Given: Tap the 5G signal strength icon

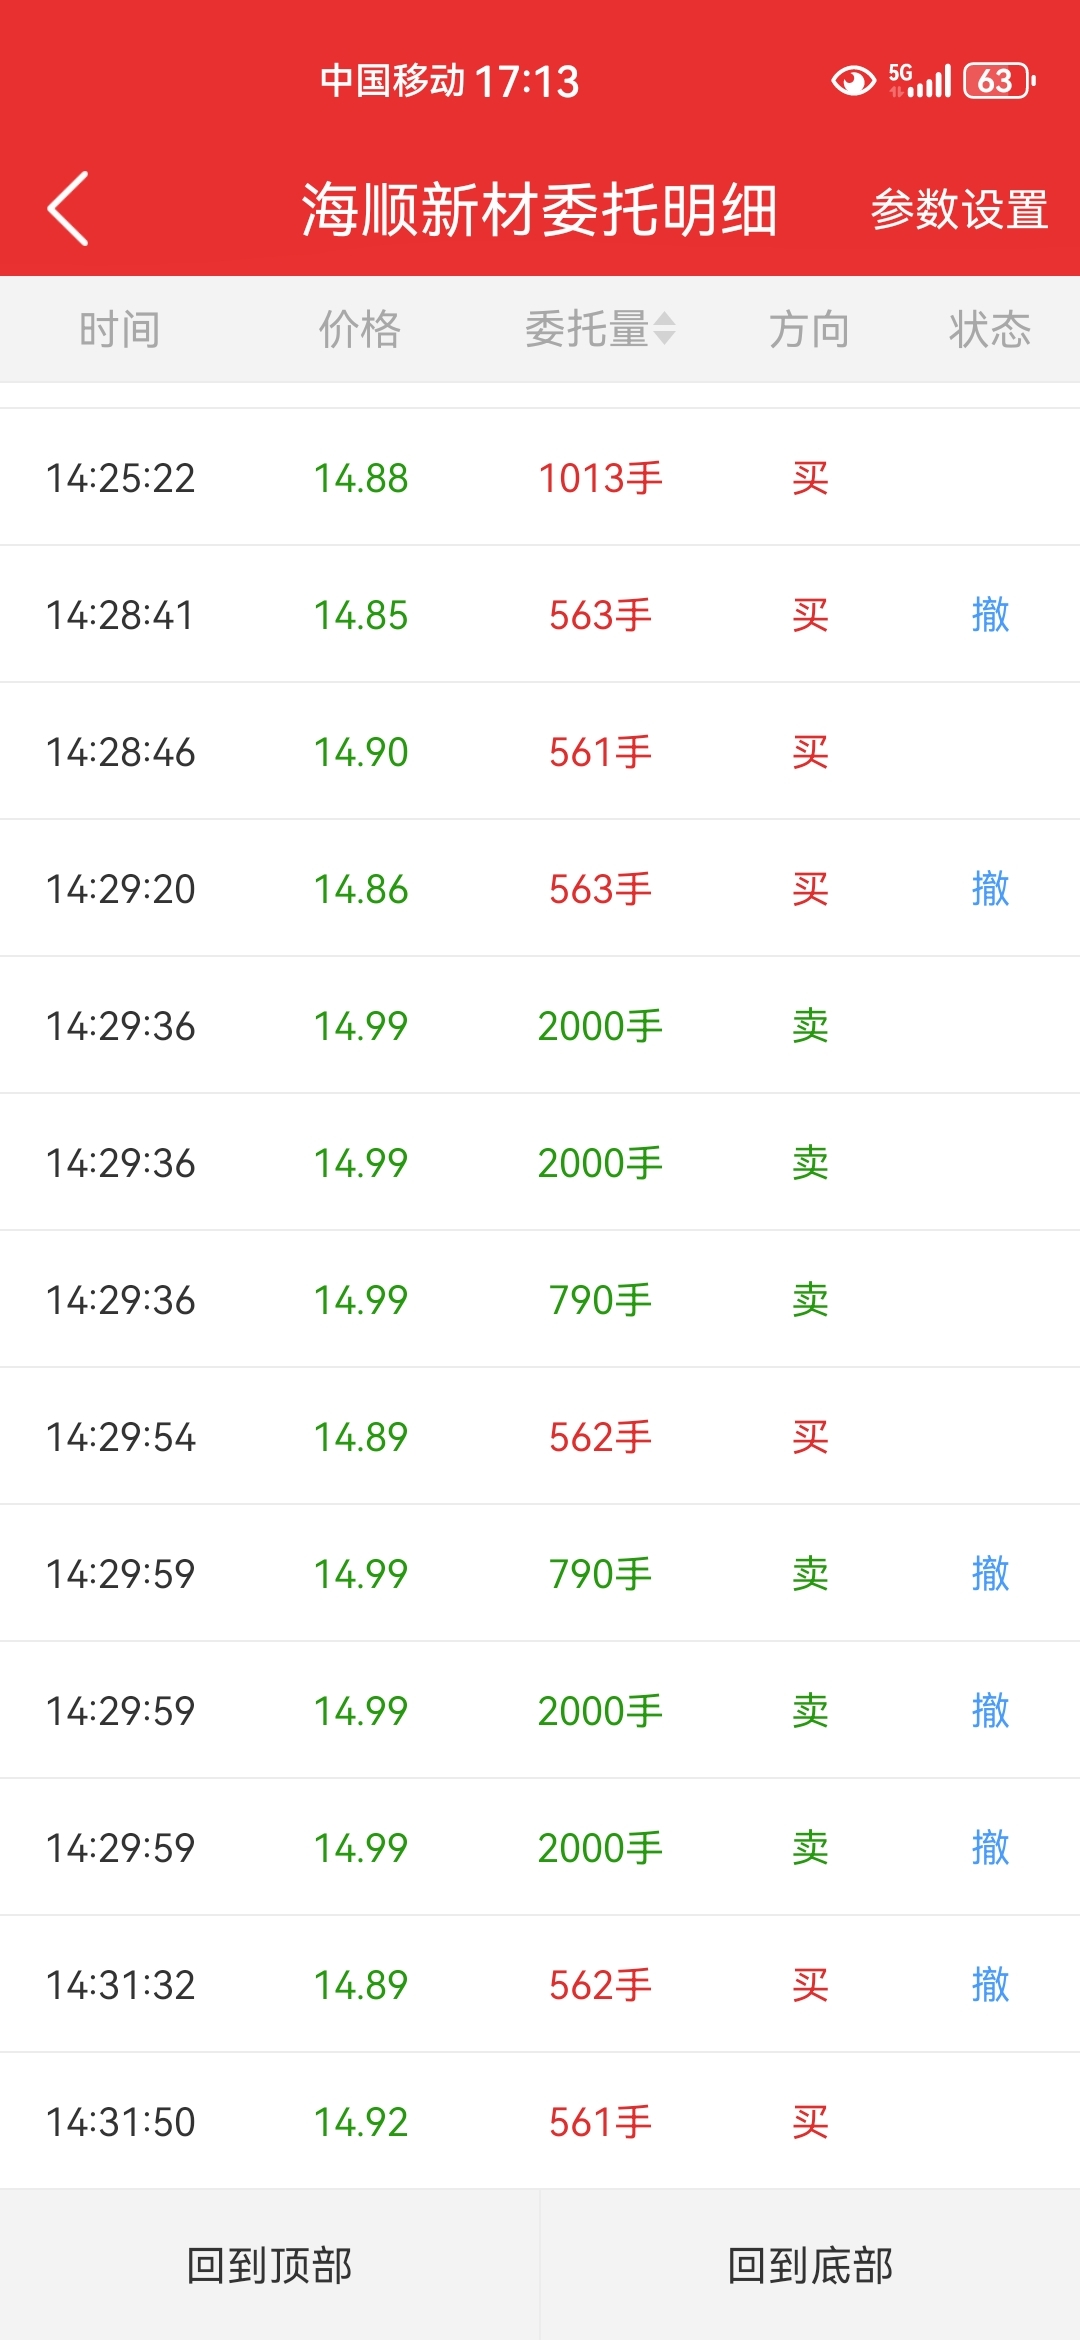Looking at the screenshot, I should (919, 80).
